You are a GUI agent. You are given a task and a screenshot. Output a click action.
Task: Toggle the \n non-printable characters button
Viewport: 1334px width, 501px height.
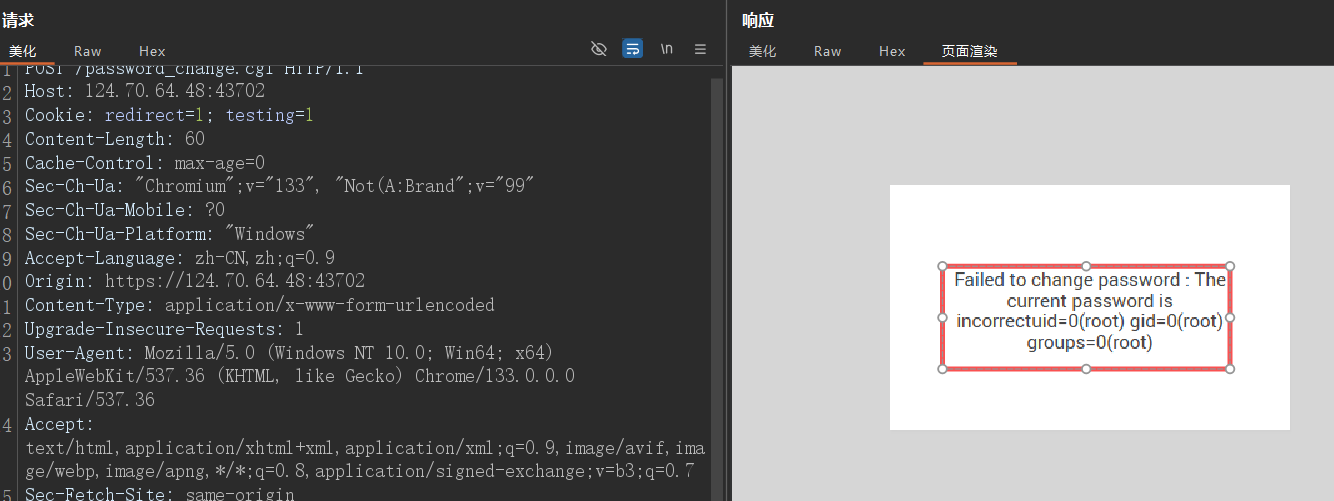(666, 49)
